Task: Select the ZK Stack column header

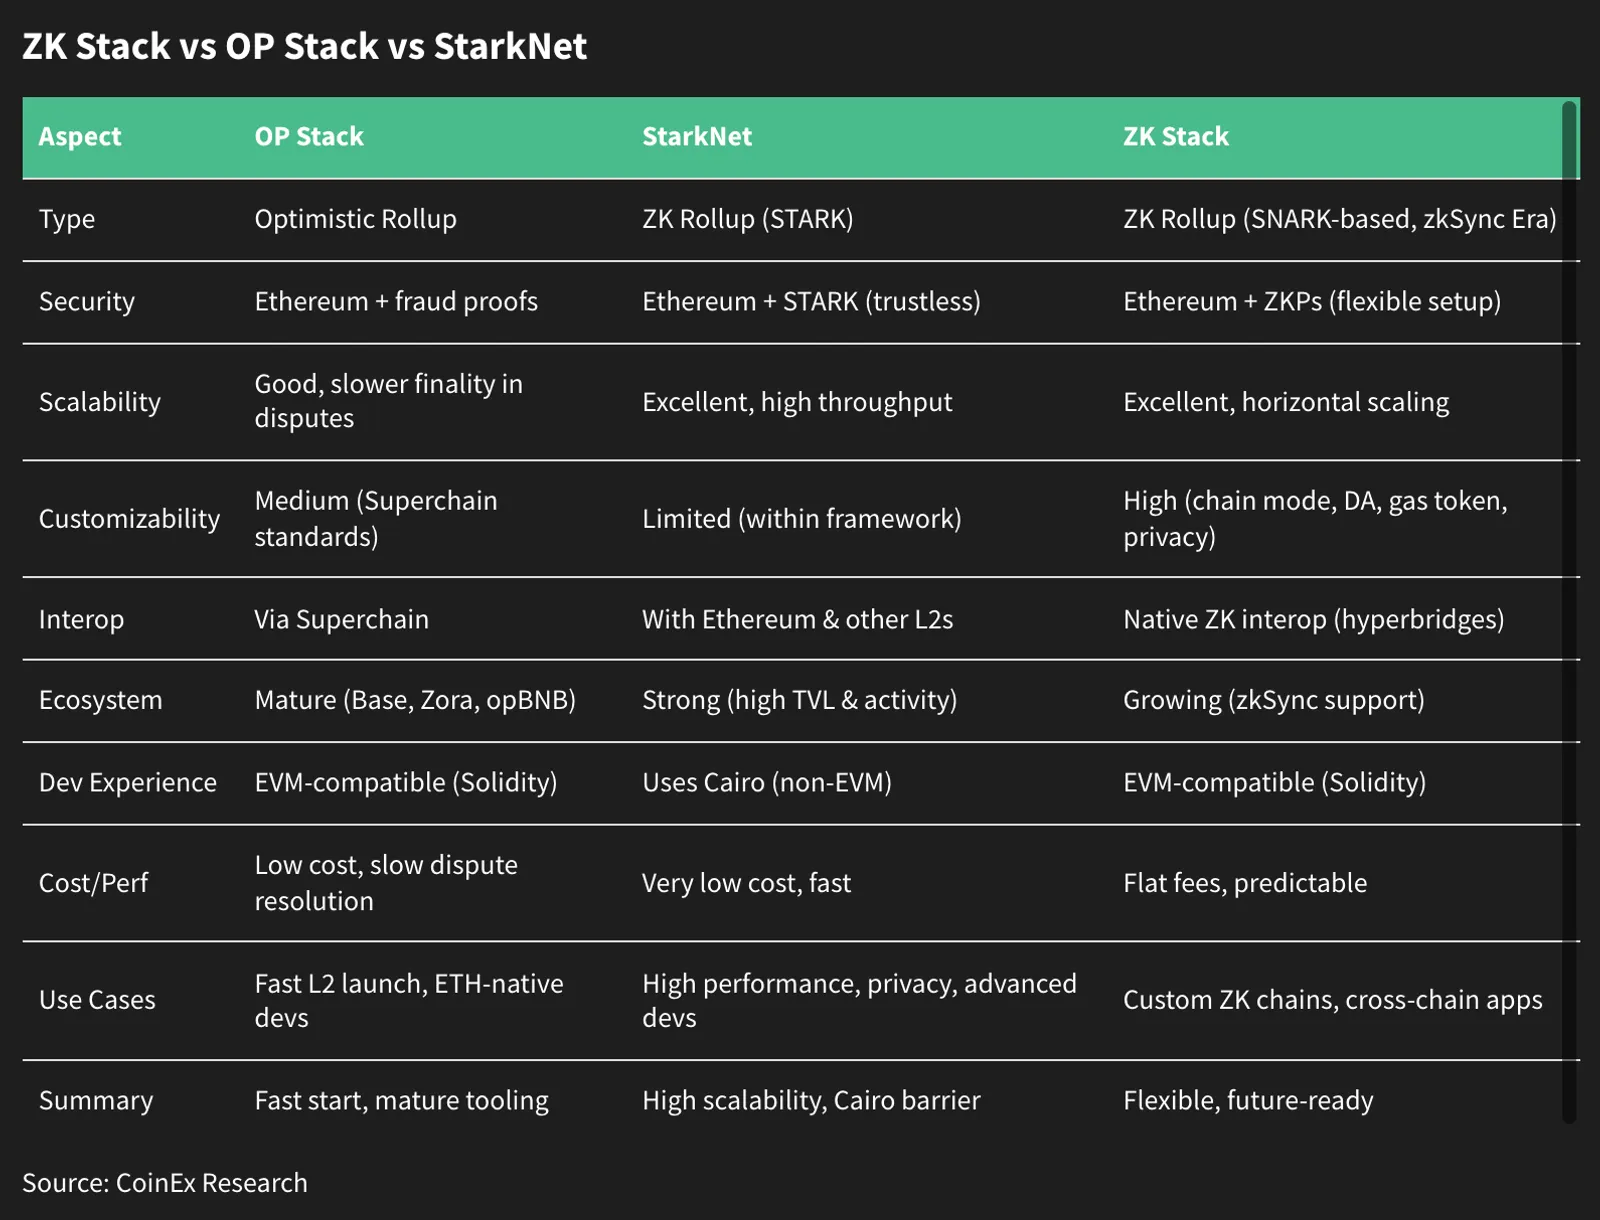Action: pyautogui.click(x=1176, y=137)
